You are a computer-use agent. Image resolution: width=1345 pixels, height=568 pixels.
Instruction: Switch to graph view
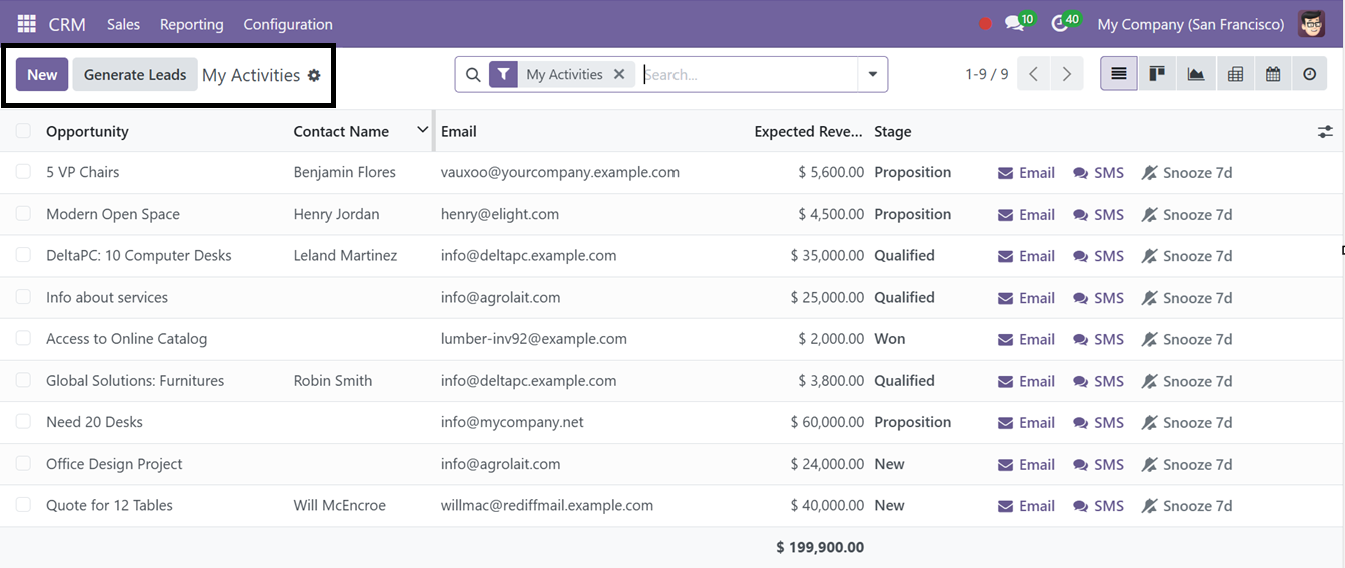point(1196,74)
